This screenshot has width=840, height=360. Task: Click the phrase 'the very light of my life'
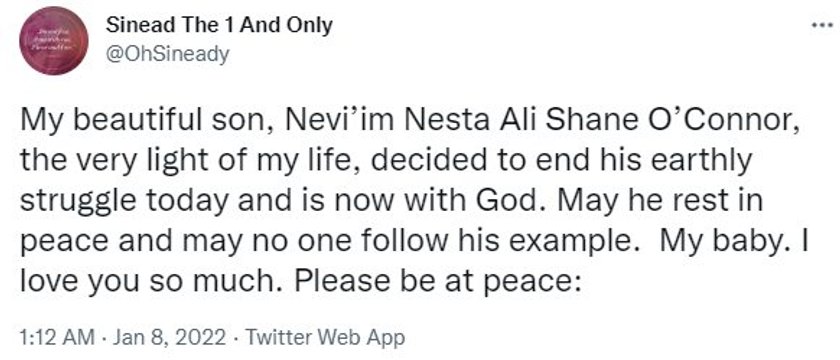tap(186, 161)
